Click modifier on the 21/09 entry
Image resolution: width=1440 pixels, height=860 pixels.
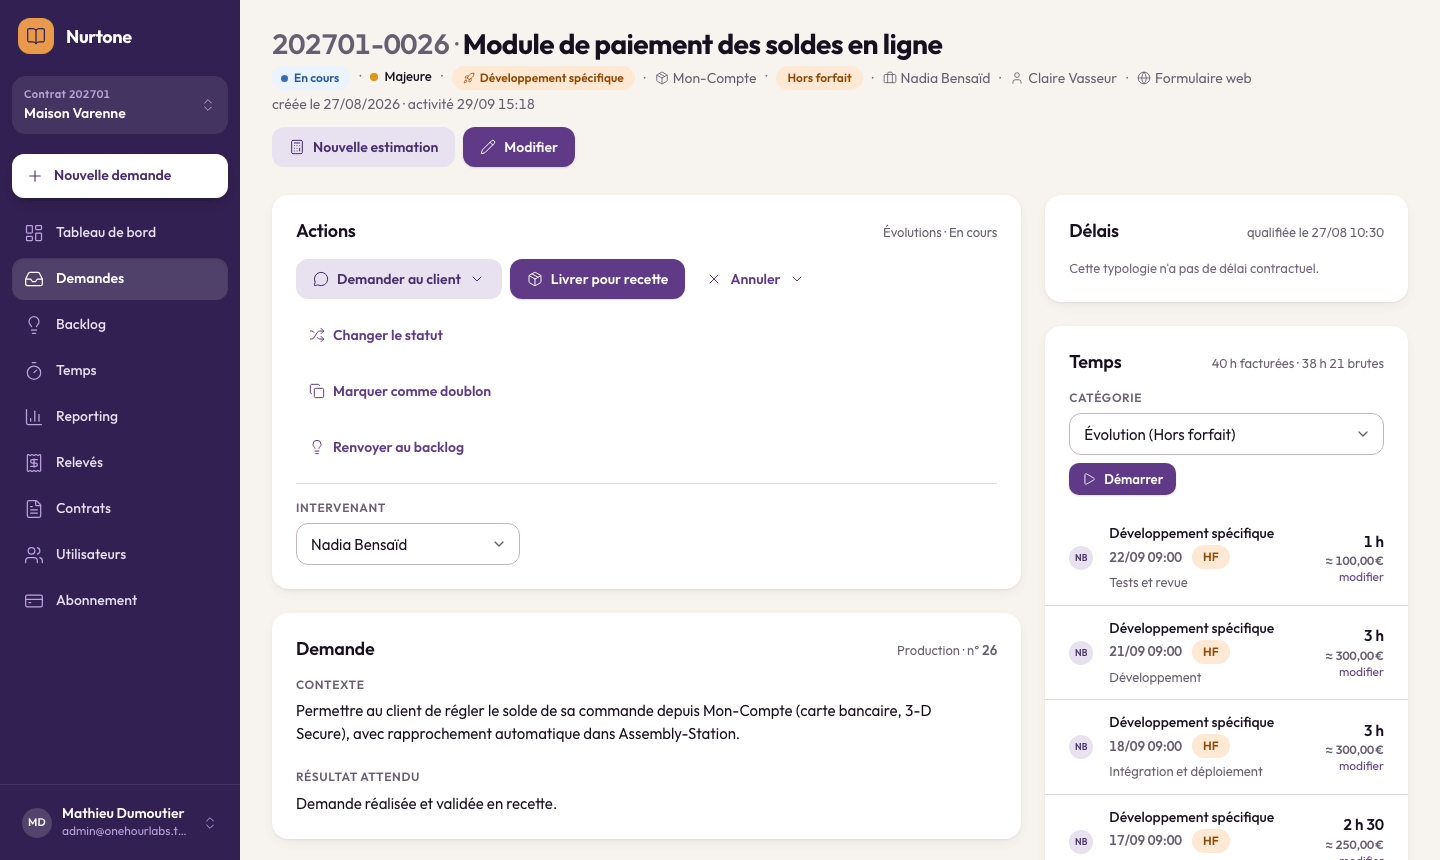click(x=1361, y=672)
